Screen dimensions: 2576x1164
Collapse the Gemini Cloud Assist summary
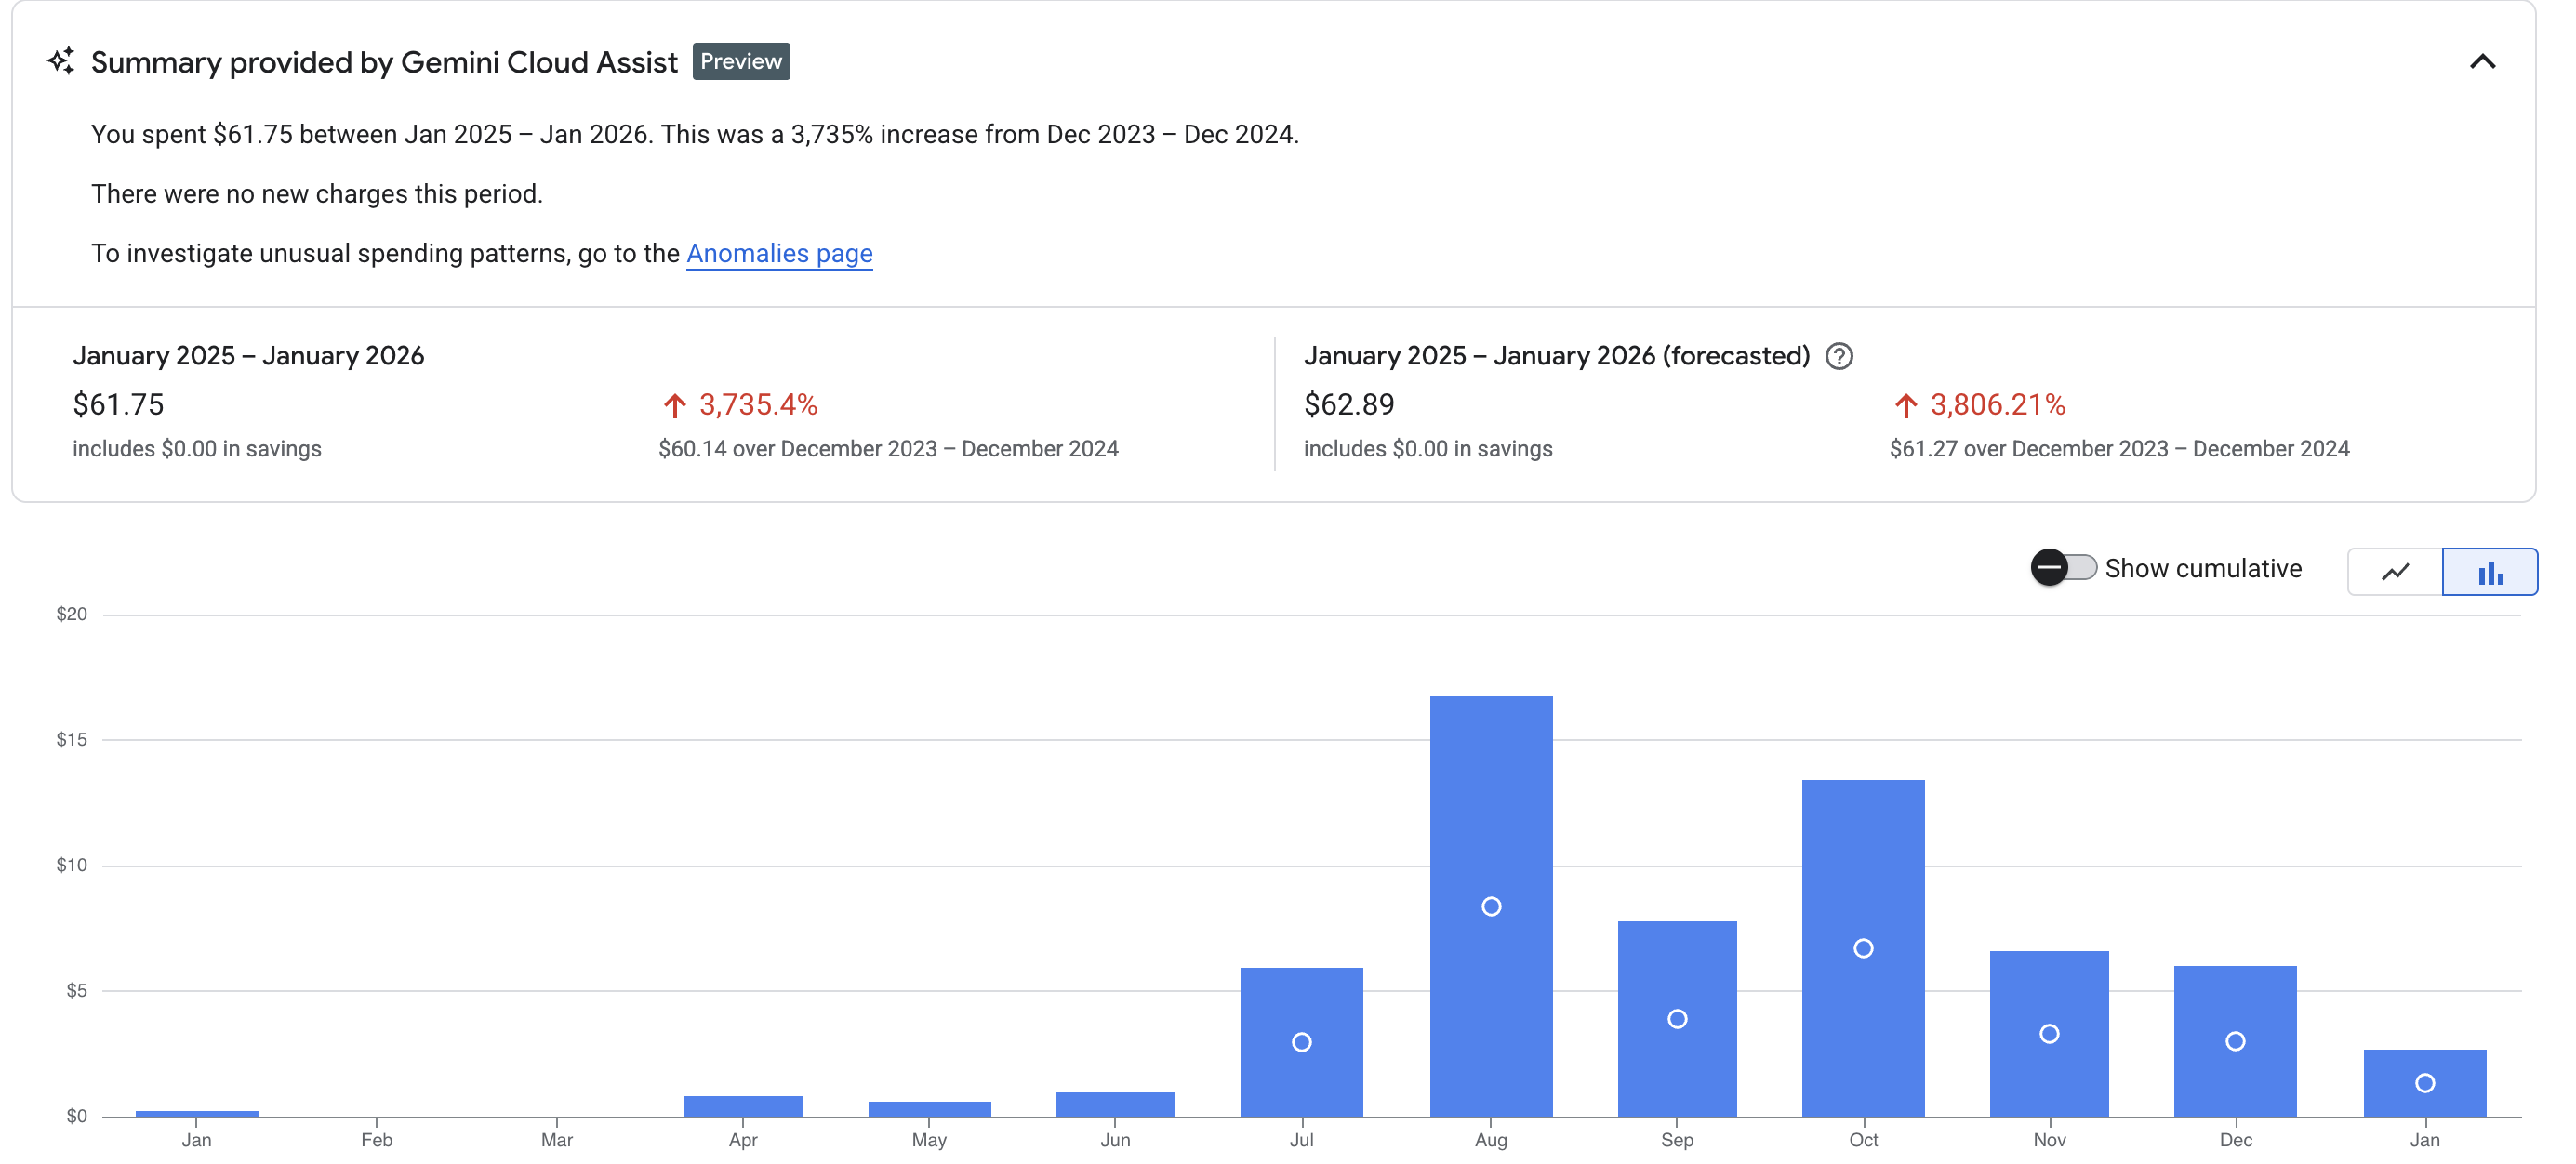[2482, 62]
